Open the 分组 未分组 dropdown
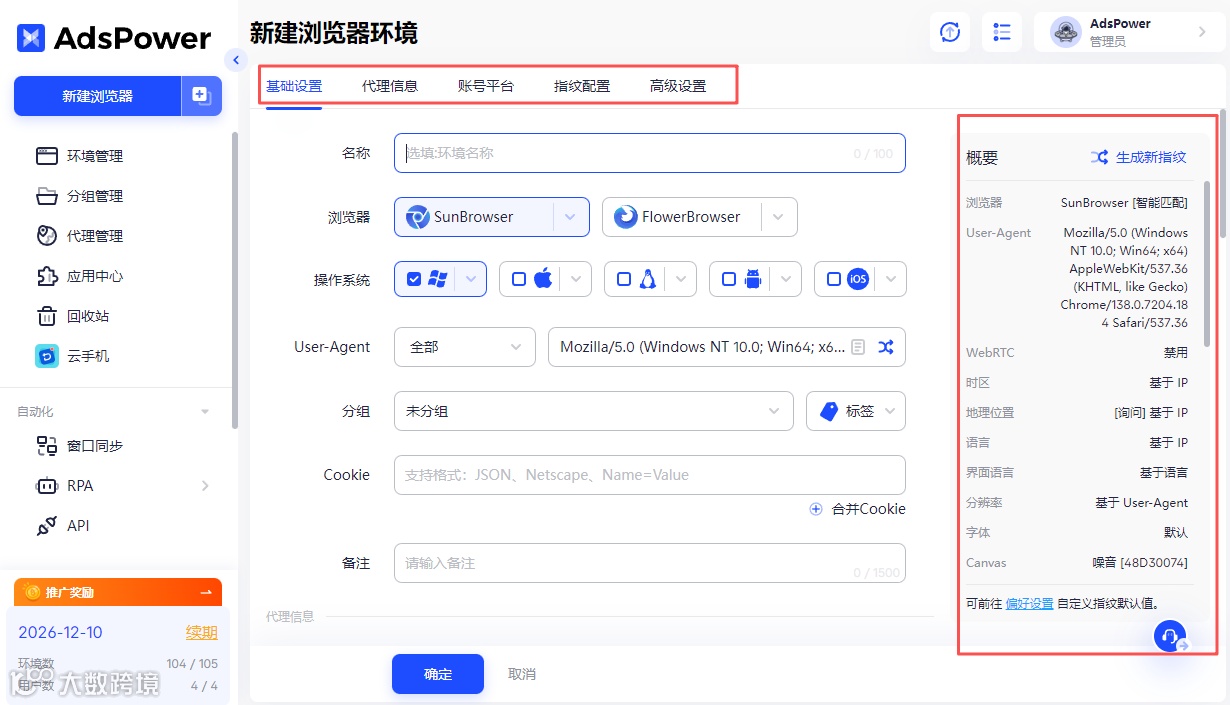The width and height of the screenshot is (1230, 705). coord(594,411)
